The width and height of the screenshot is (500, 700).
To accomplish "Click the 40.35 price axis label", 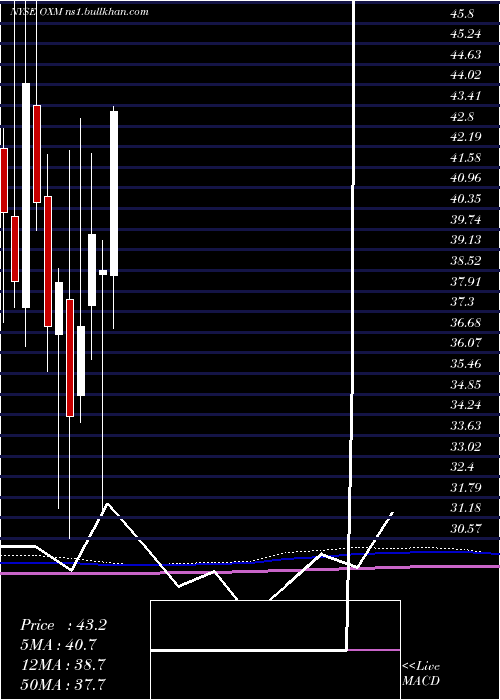I will (466, 199).
